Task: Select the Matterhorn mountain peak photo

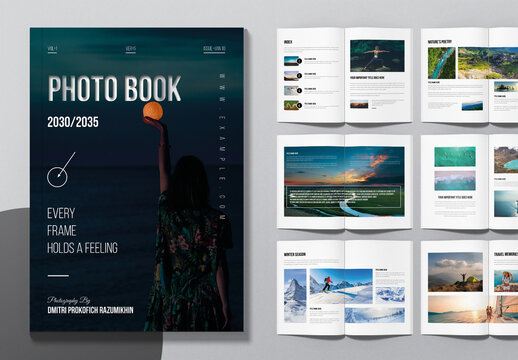Action: [x=295, y=296]
